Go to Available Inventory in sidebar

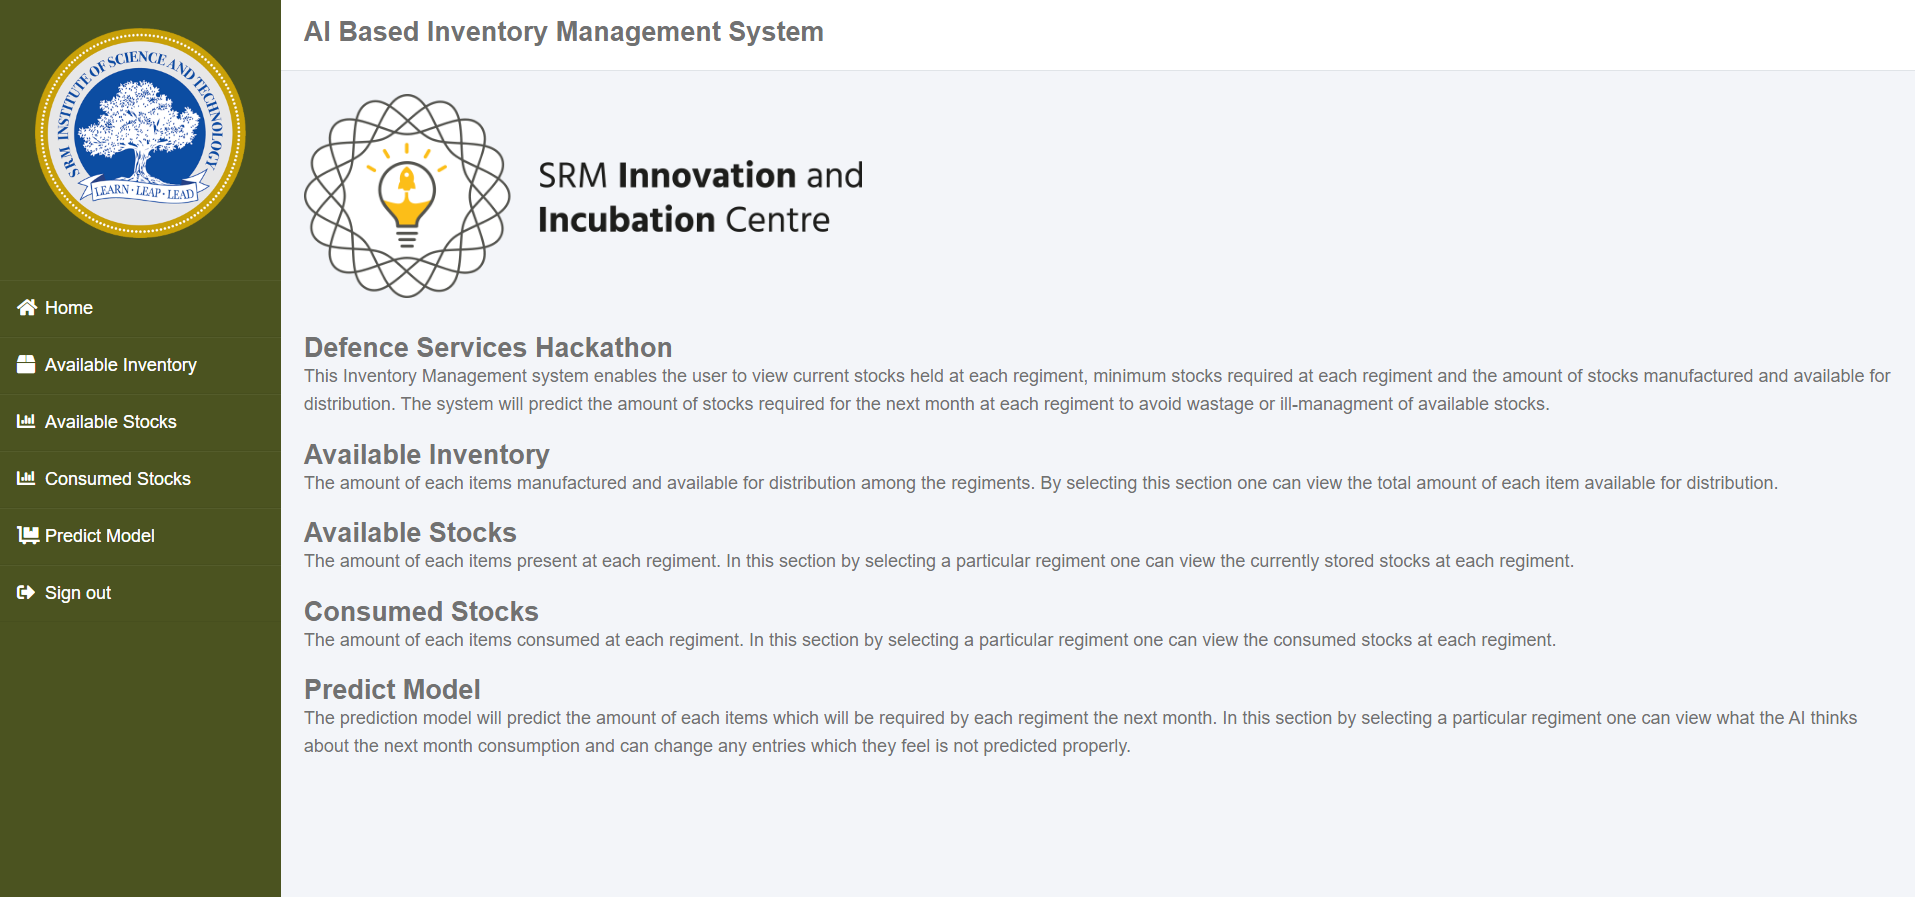pos(140,365)
